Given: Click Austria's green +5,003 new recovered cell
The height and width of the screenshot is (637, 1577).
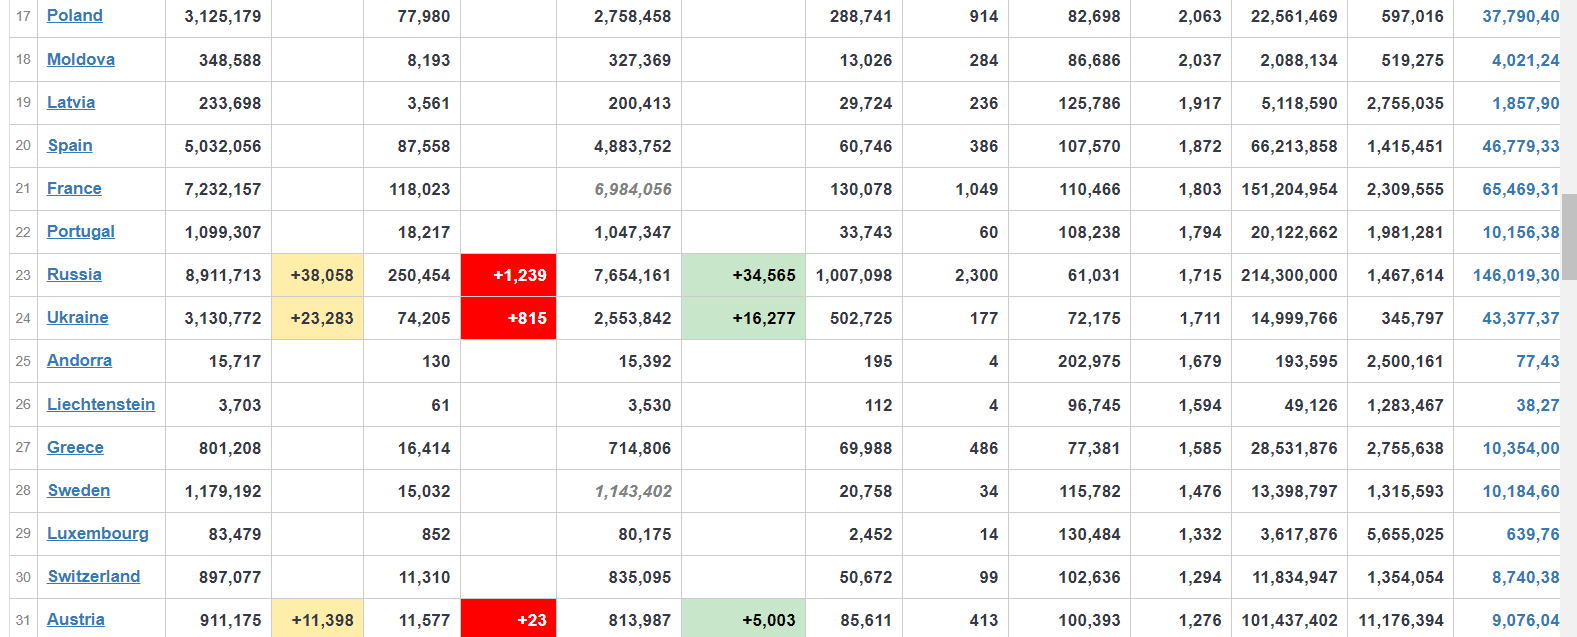Looking at the screenshot, I should click(x=743, y=620).
